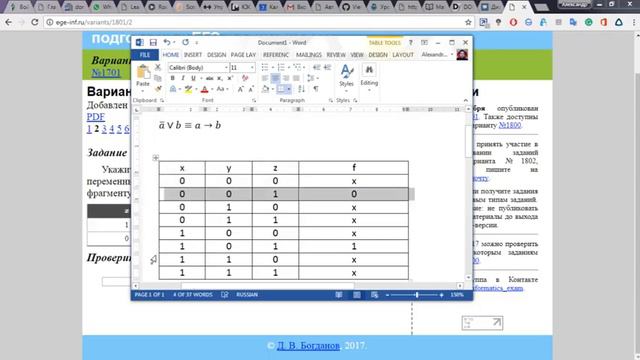Open the word count 4 OF 37 WORDS

click(x=193, y=295)
